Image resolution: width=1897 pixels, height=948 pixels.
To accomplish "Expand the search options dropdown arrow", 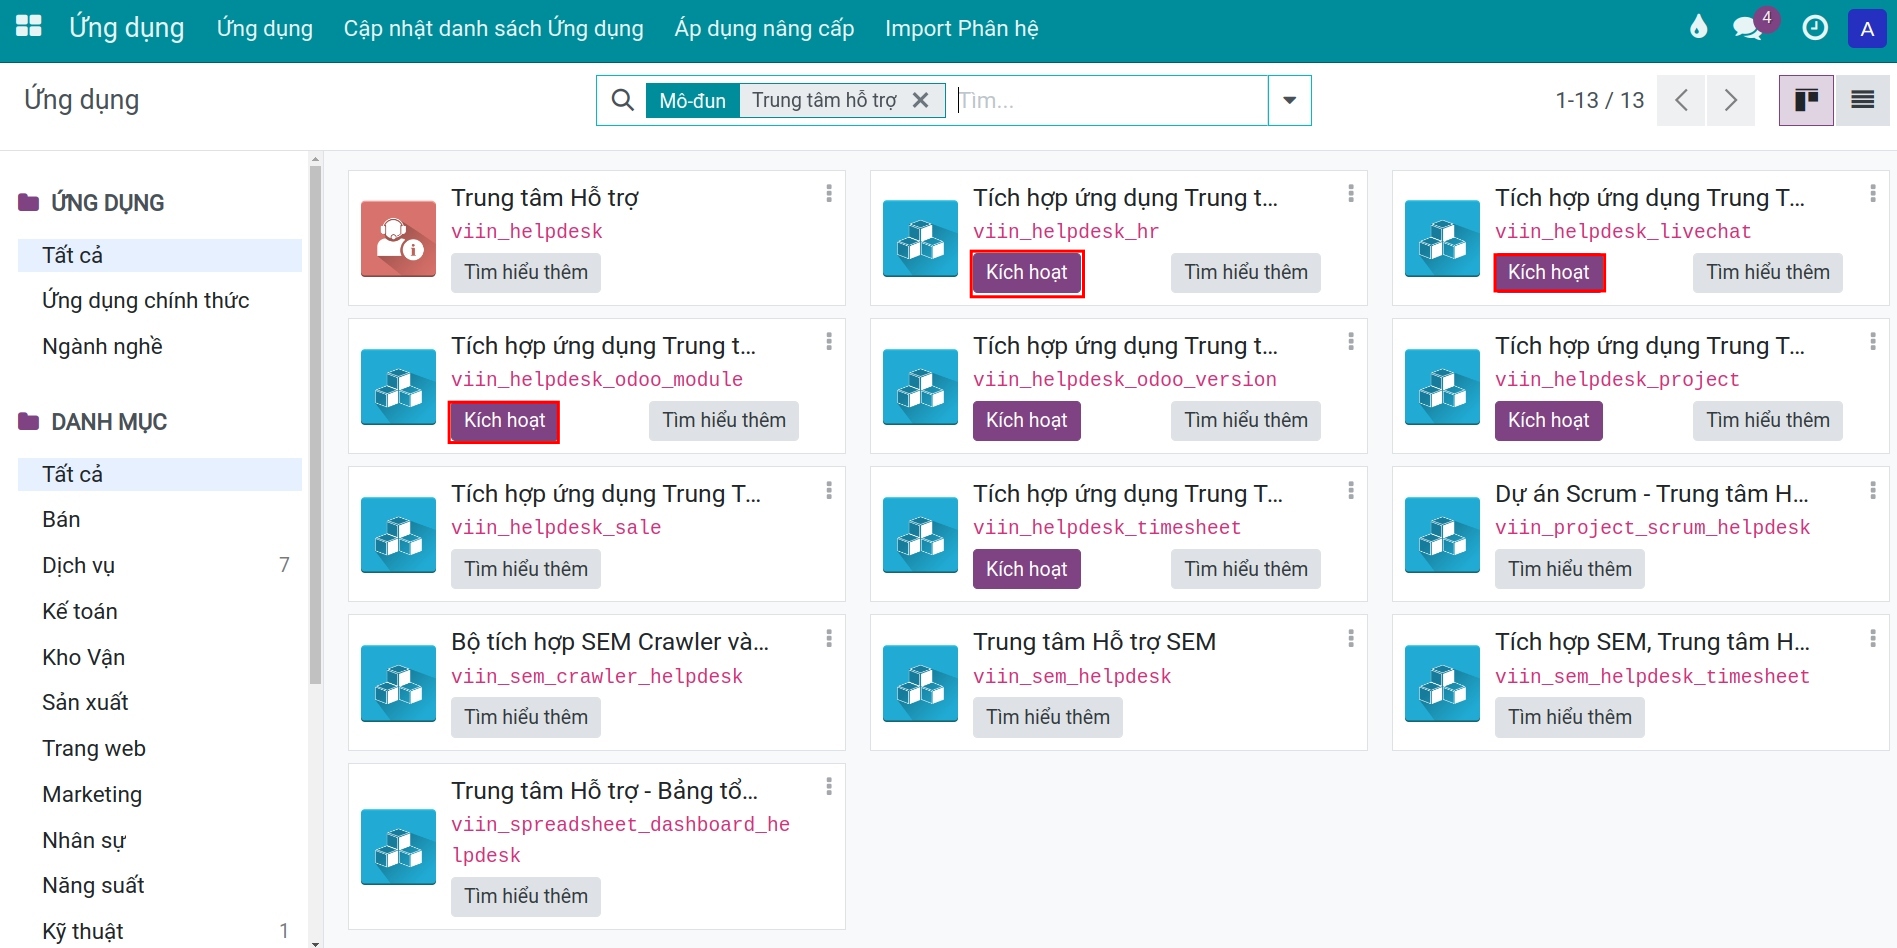I will tap(1290, 100).
